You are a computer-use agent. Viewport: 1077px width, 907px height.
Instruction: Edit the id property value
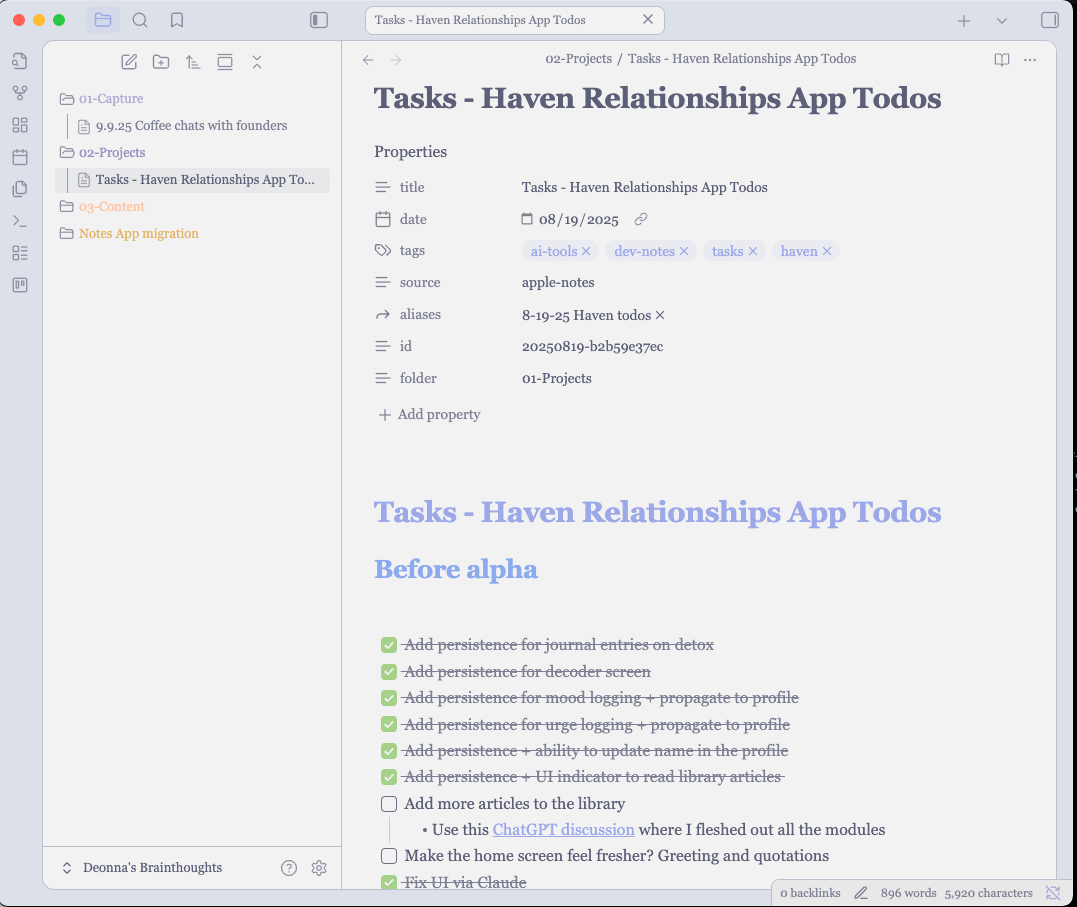pos(592,346)
